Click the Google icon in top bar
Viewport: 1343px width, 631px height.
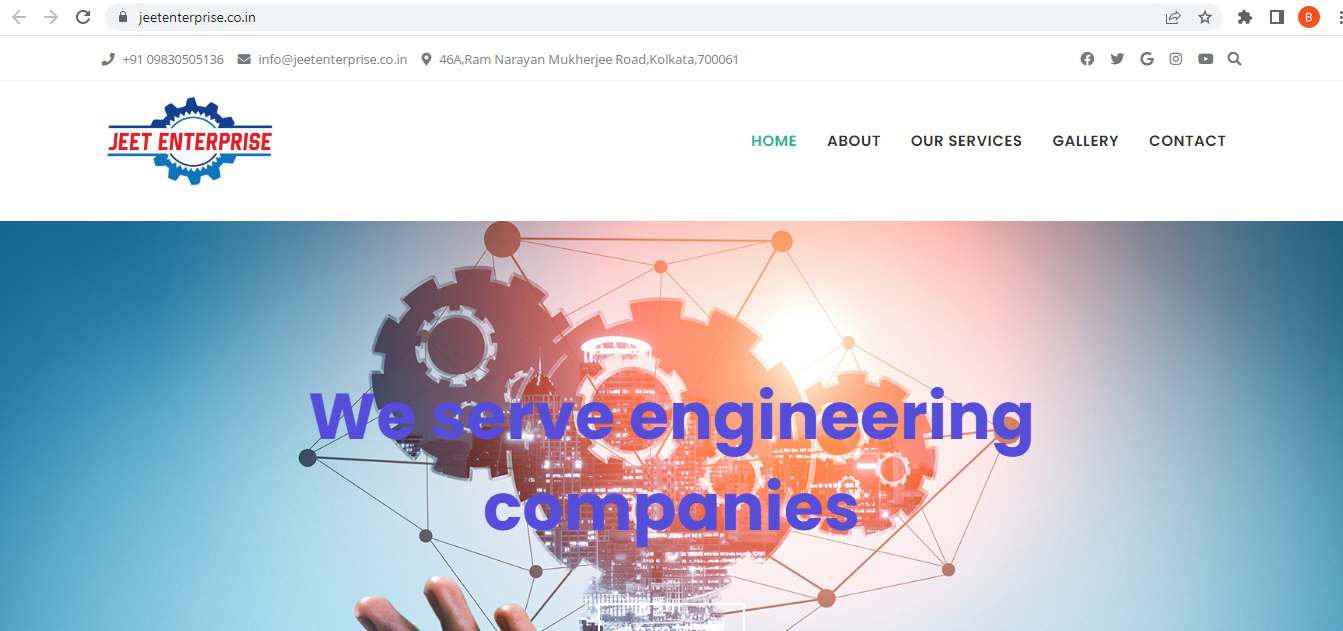click(x=1146, y=59)
